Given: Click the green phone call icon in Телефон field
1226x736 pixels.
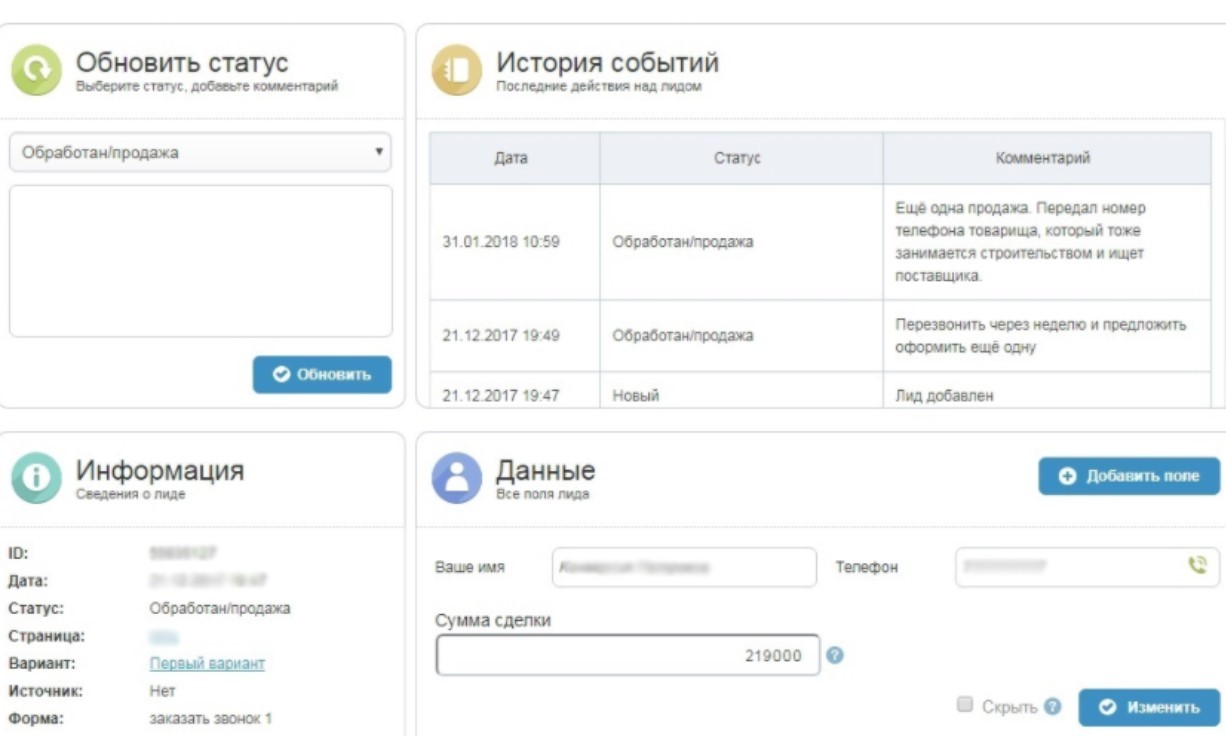Looking at the screenshot, I should point(1196,566).
